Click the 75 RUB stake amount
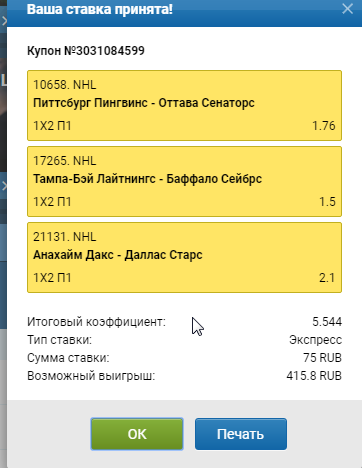 (x=322, y=358)
